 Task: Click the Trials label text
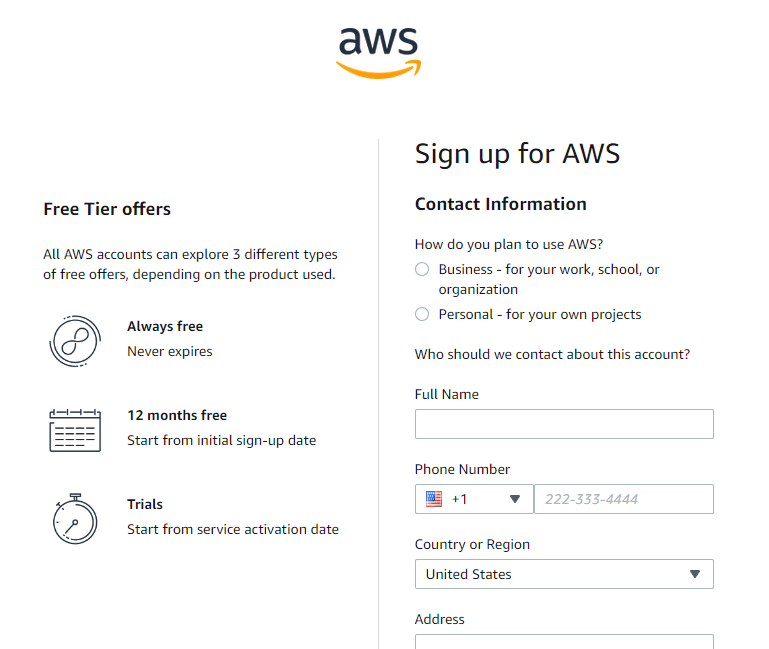point(145,504)
